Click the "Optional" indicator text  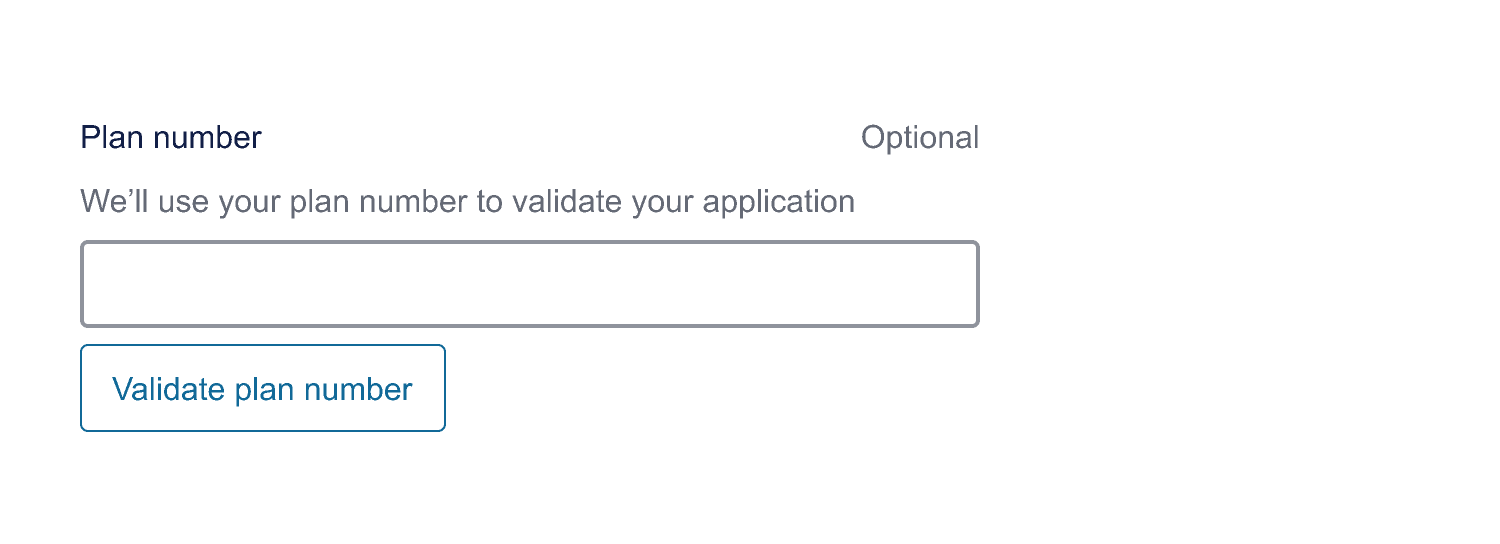tap(919, 137)
